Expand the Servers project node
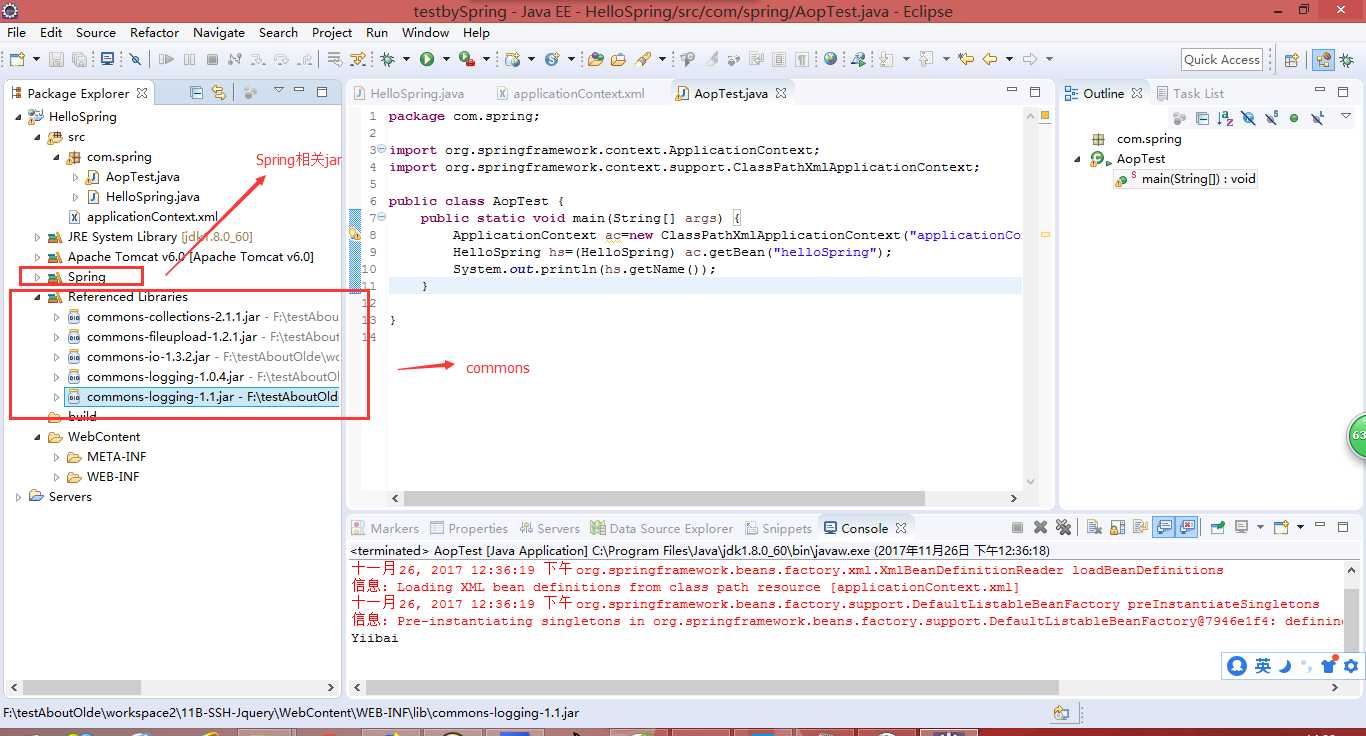The width and height of the screenshot is (1366, 736). pyautogui.click(x=19, y=497)
